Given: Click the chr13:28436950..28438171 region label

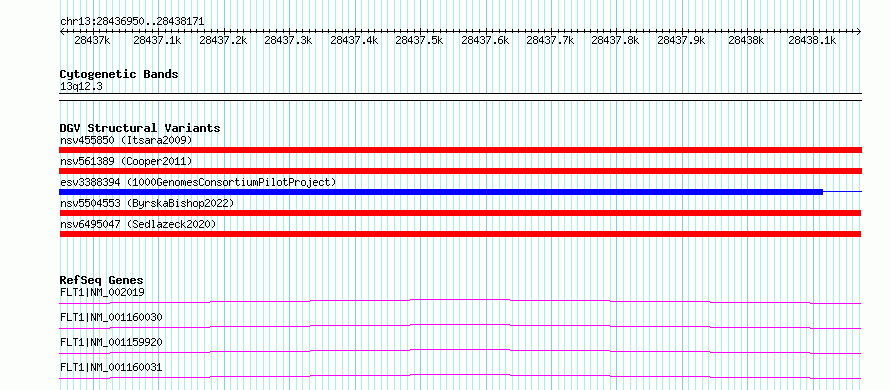Looking at the screenshot, I should coord(132,21).
